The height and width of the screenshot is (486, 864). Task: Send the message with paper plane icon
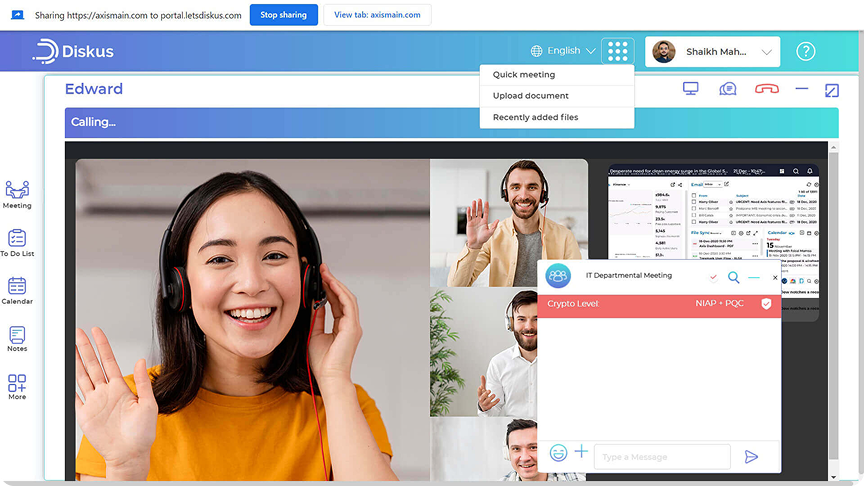(x=751, y=457)
